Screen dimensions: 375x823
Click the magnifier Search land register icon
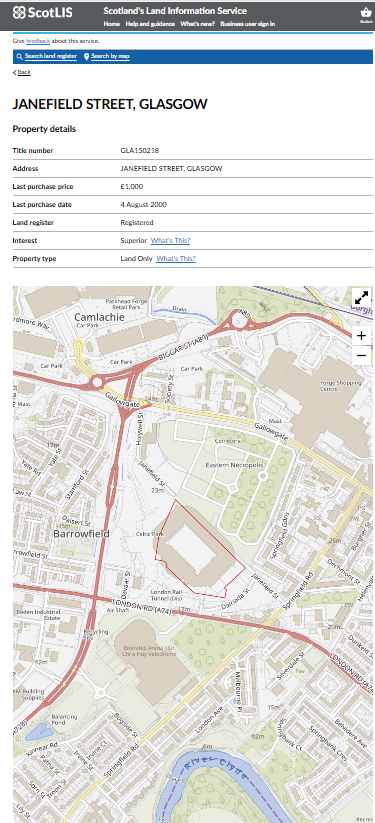[x=19, y=57]
